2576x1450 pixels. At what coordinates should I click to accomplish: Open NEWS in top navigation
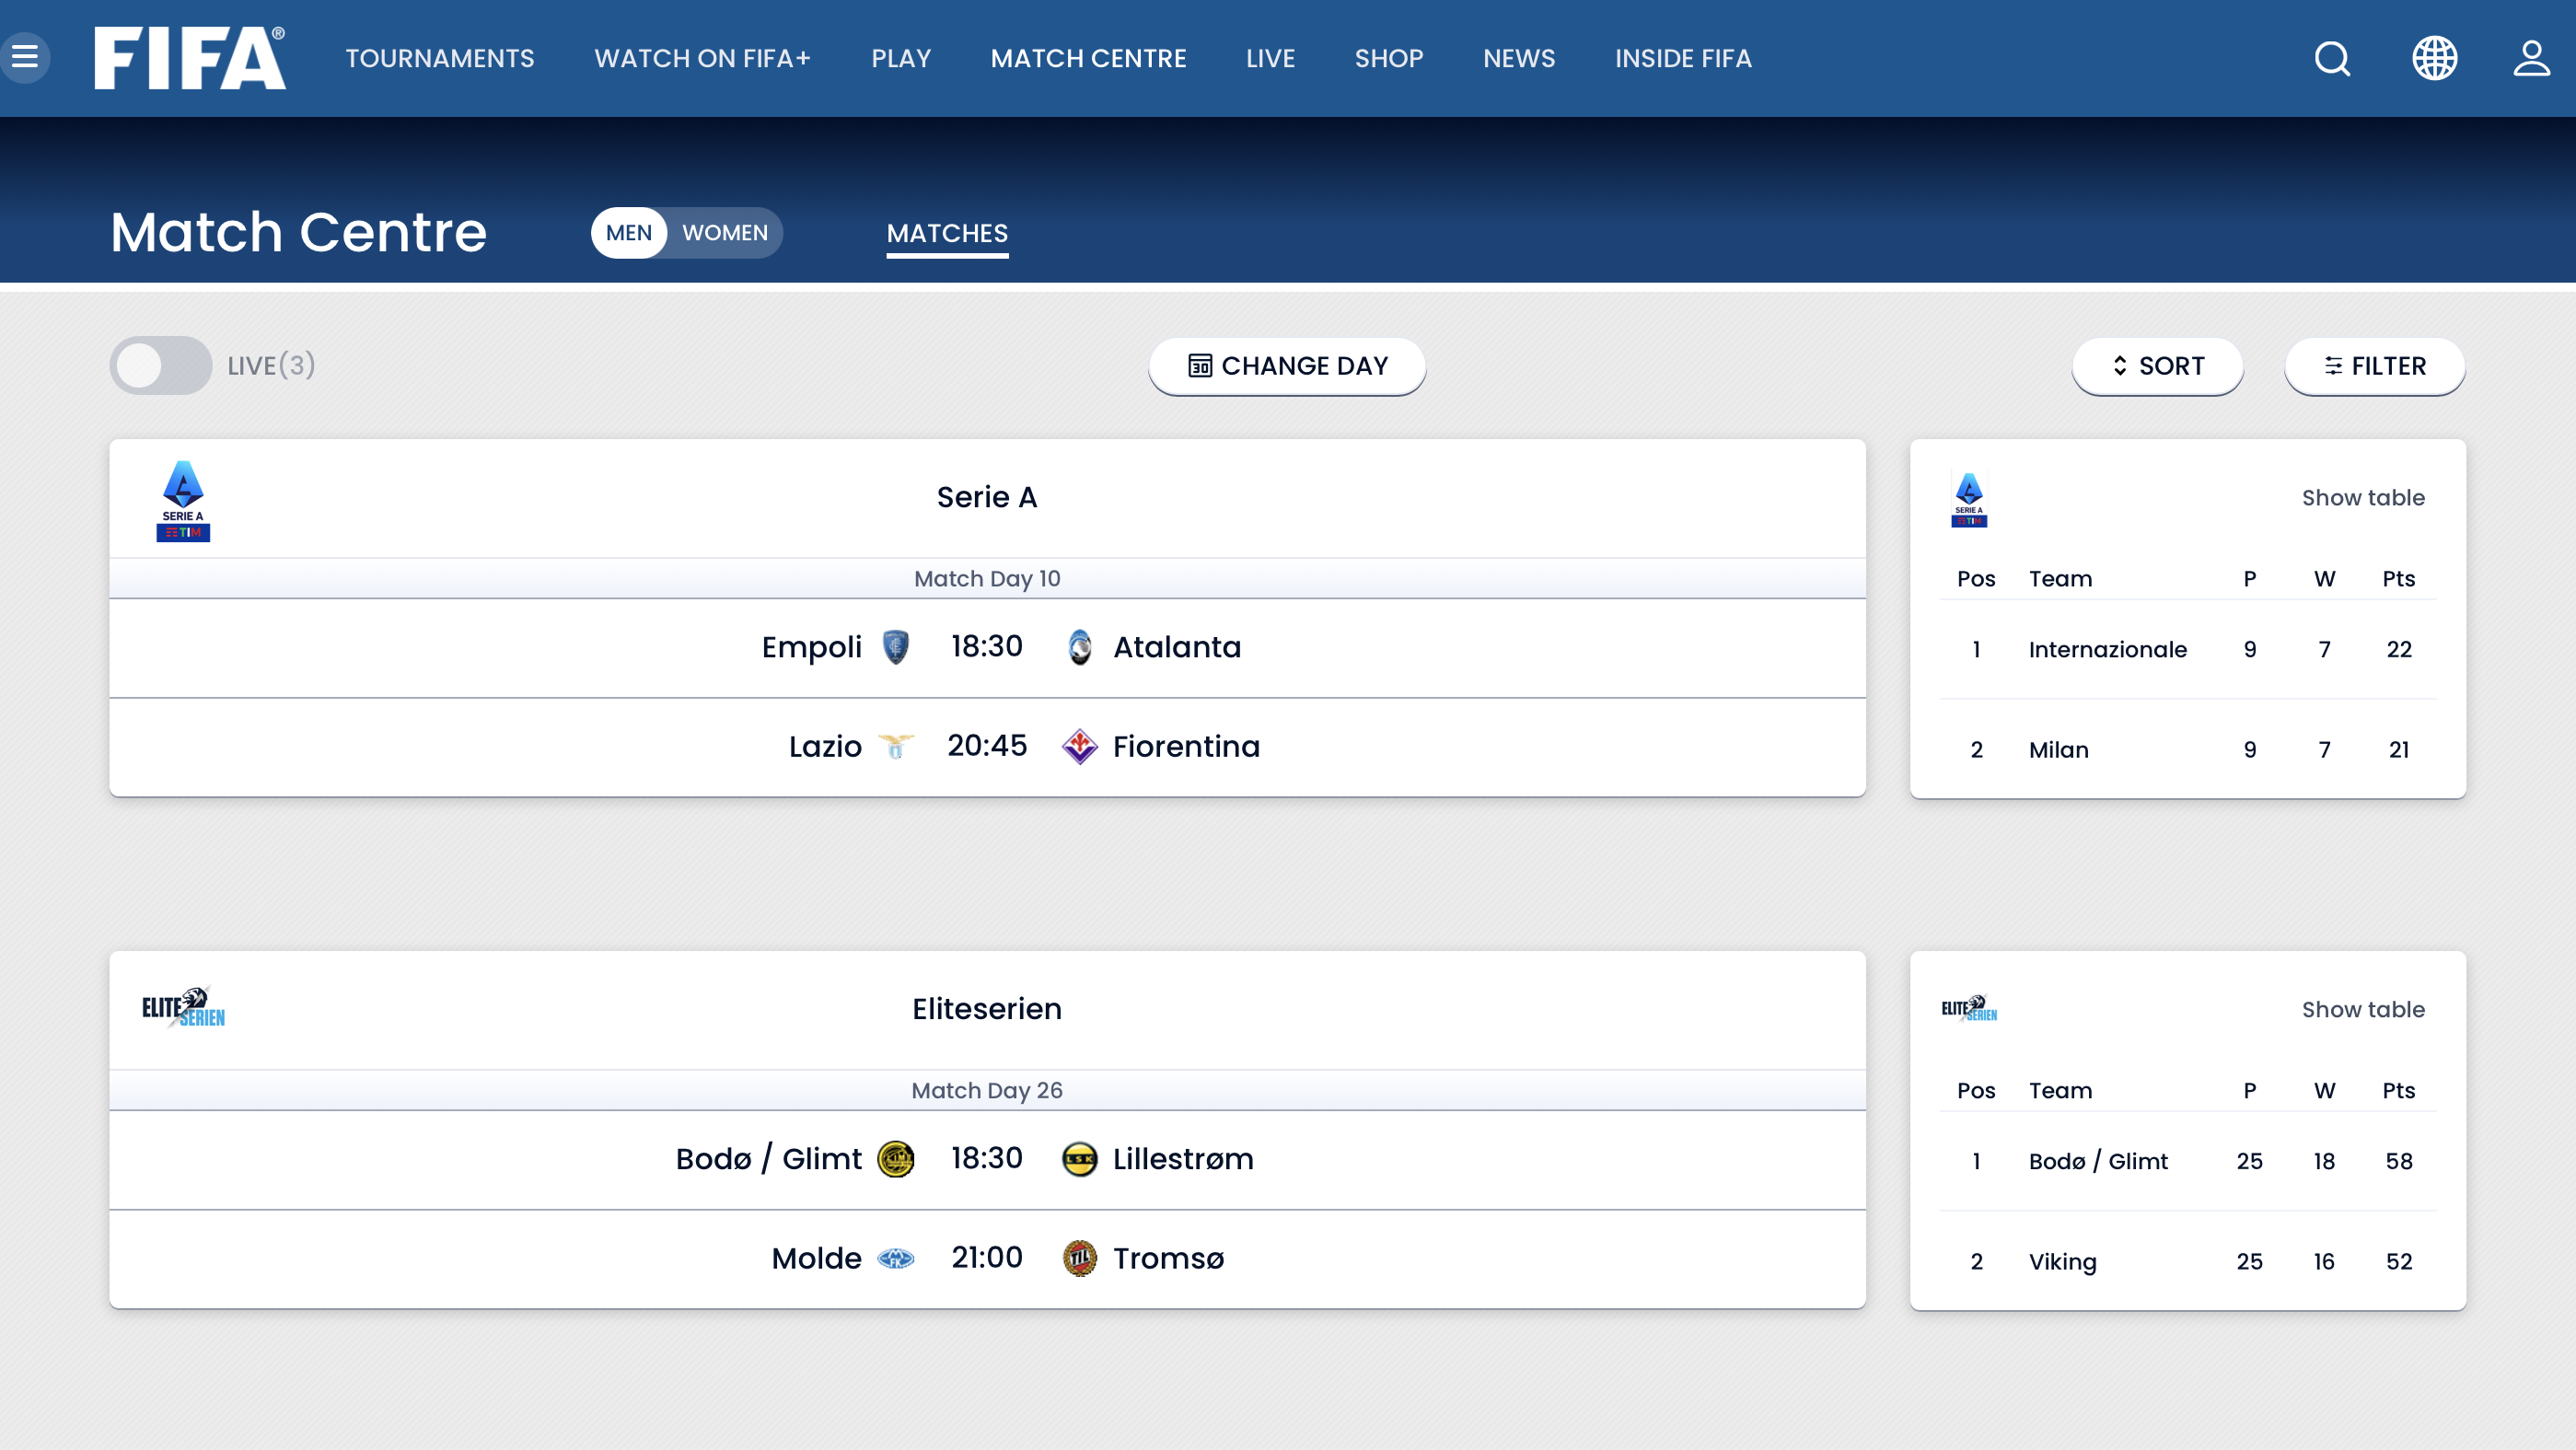pos(1519,58)
